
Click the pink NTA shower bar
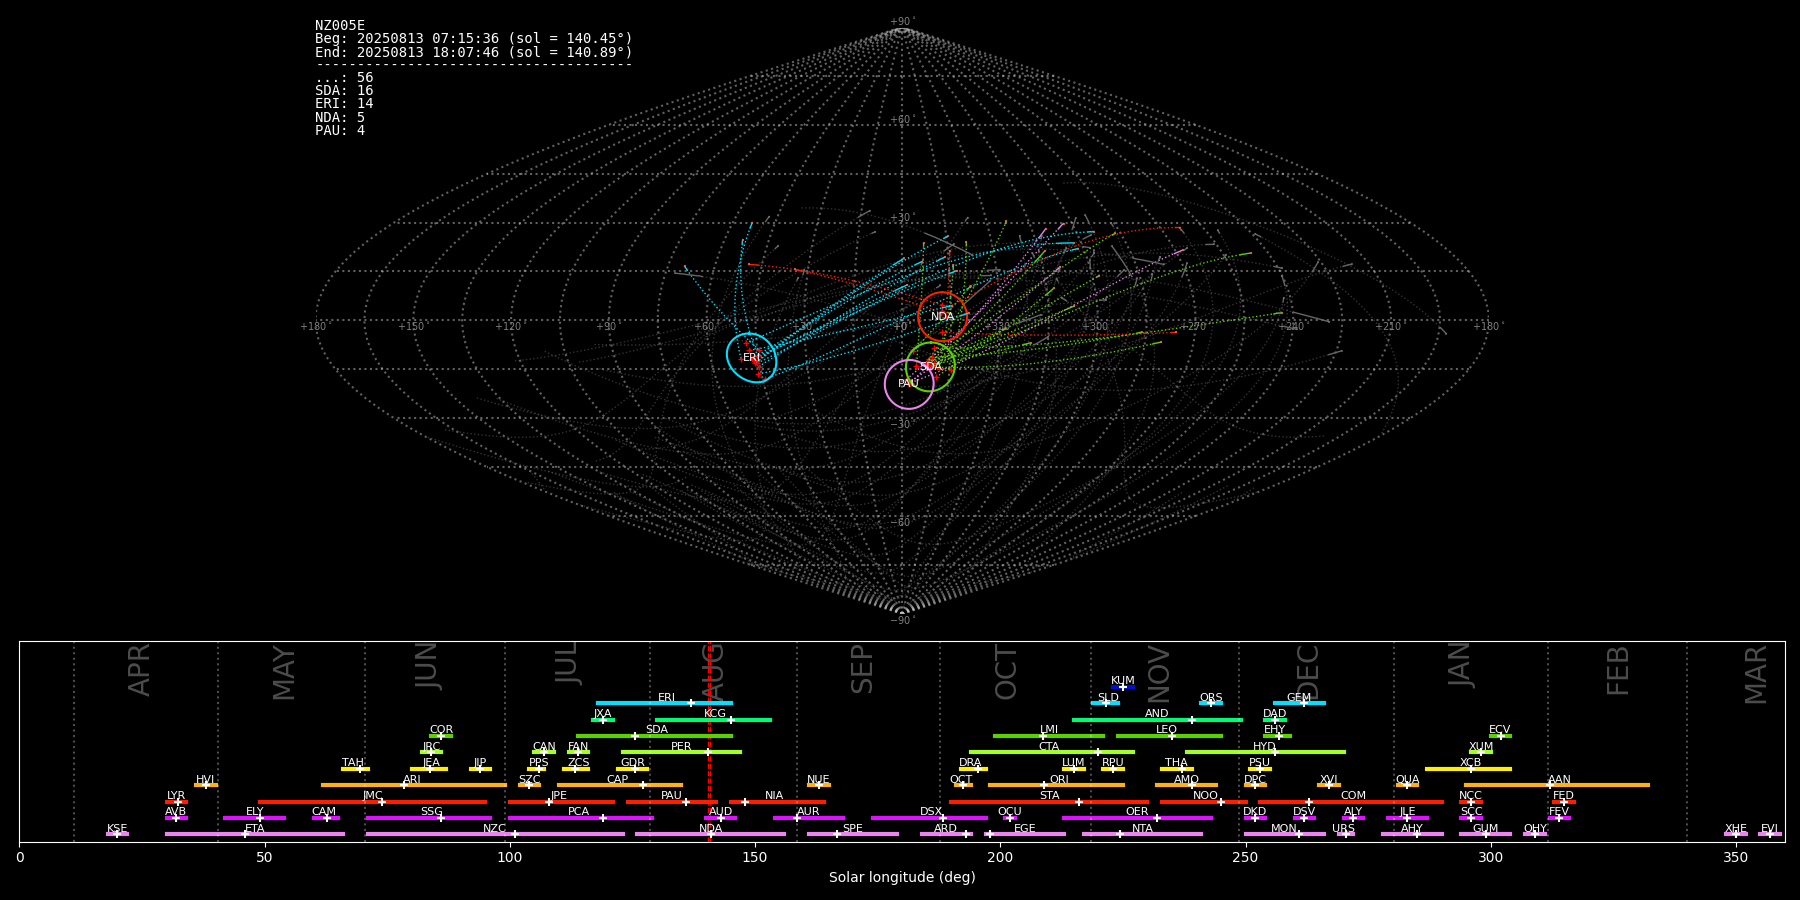[x=1142, y=834]
